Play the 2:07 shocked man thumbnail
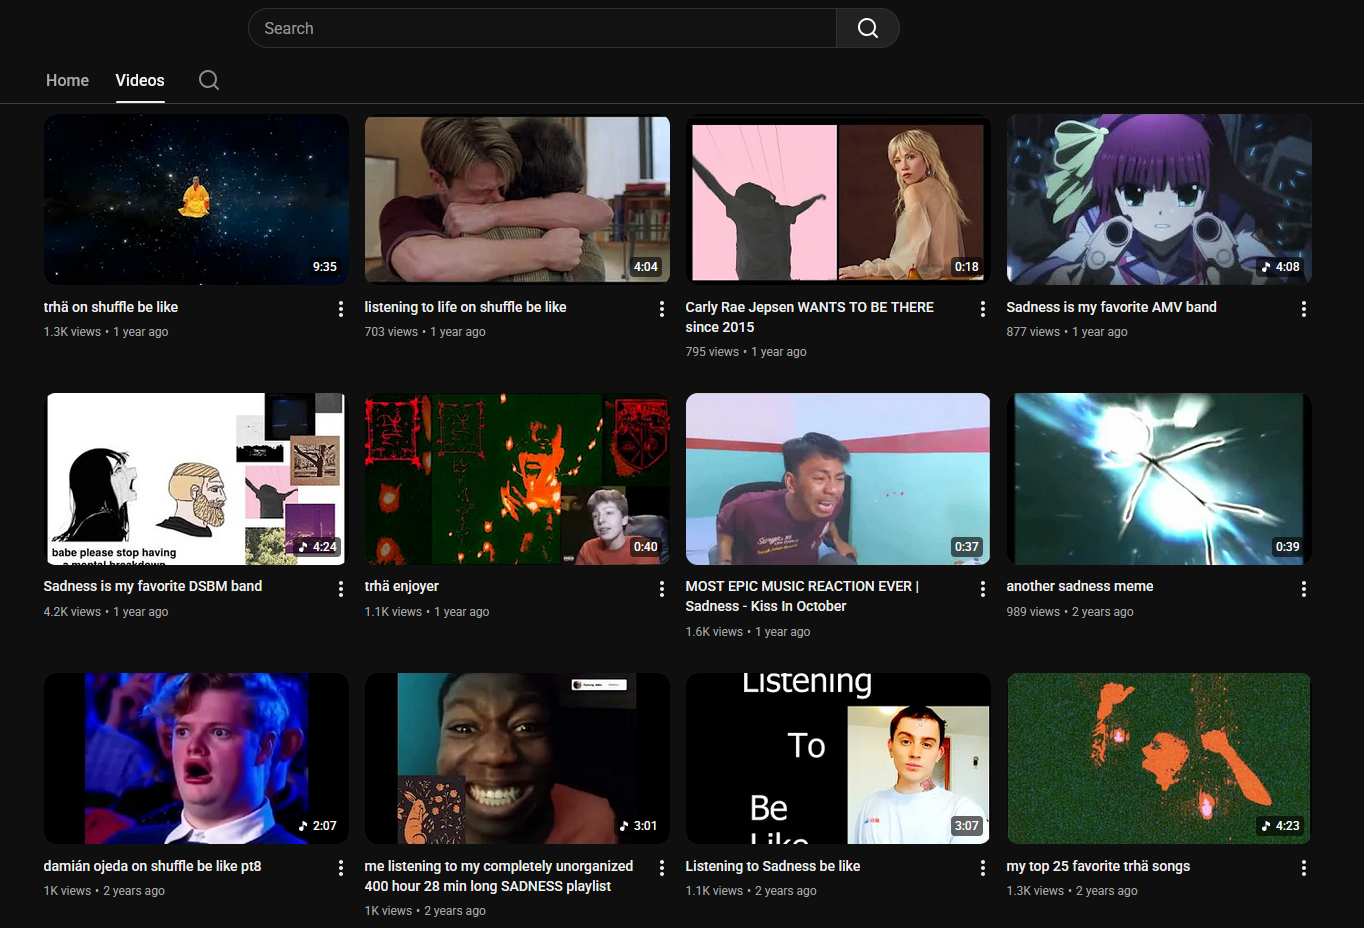The width and height of the screenshot is (1364, 928). point(196,758)
